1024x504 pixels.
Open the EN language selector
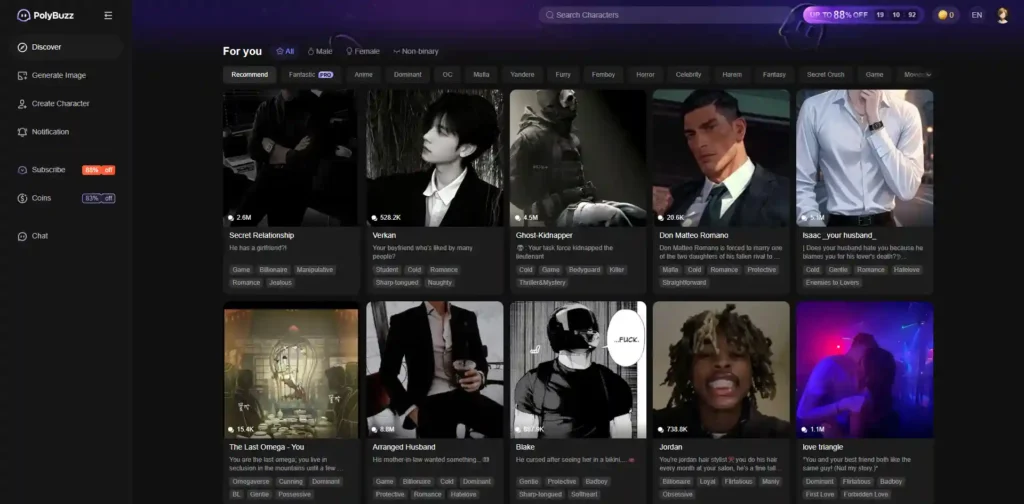(x=976, y=15)
